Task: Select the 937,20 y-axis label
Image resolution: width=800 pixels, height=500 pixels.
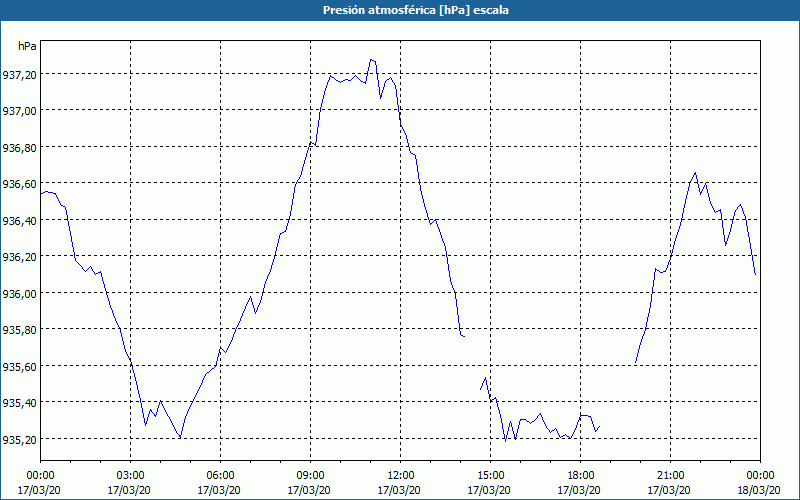Action: pos(19,75)
